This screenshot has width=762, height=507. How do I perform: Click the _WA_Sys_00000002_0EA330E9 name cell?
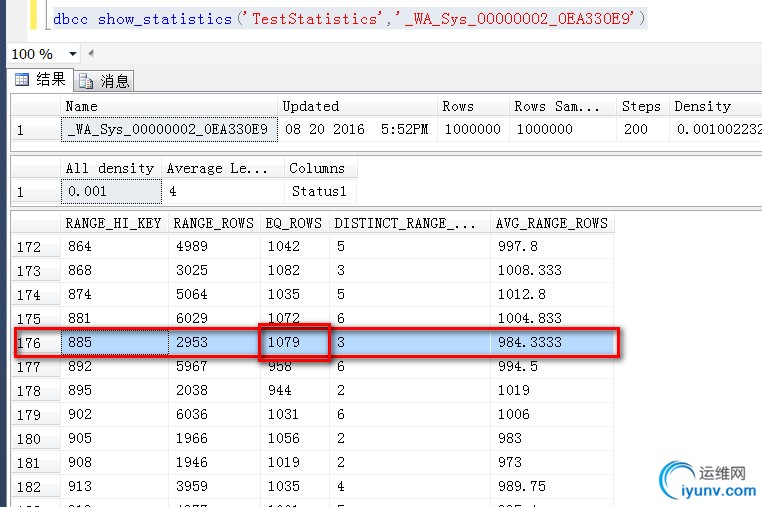(x=169, y=129)
